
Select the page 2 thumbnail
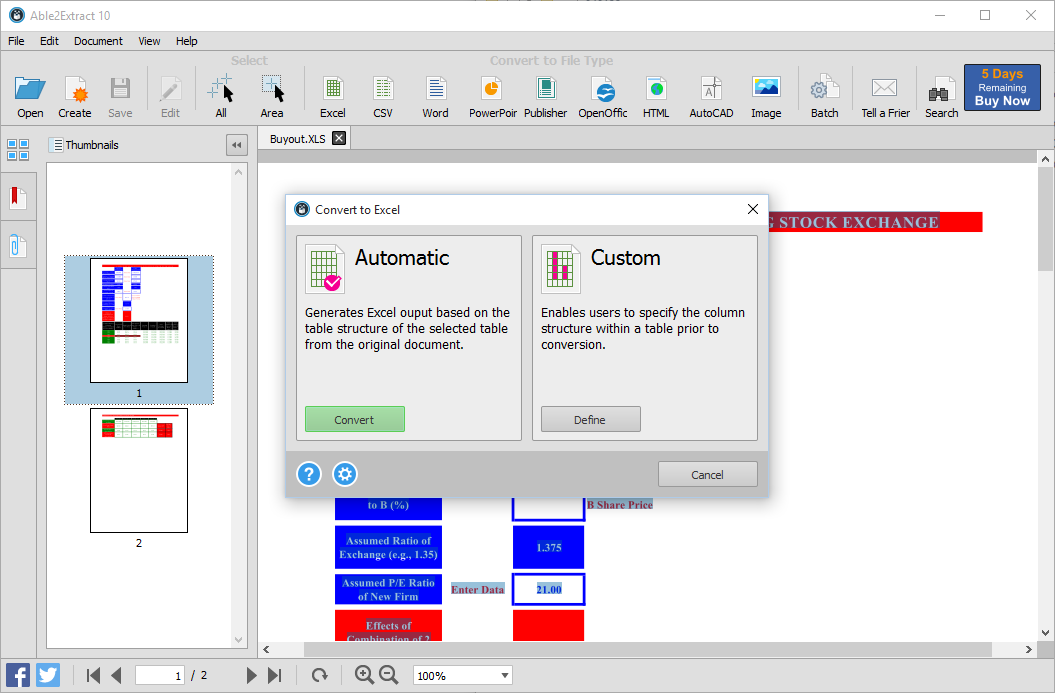tap(139, 470)
